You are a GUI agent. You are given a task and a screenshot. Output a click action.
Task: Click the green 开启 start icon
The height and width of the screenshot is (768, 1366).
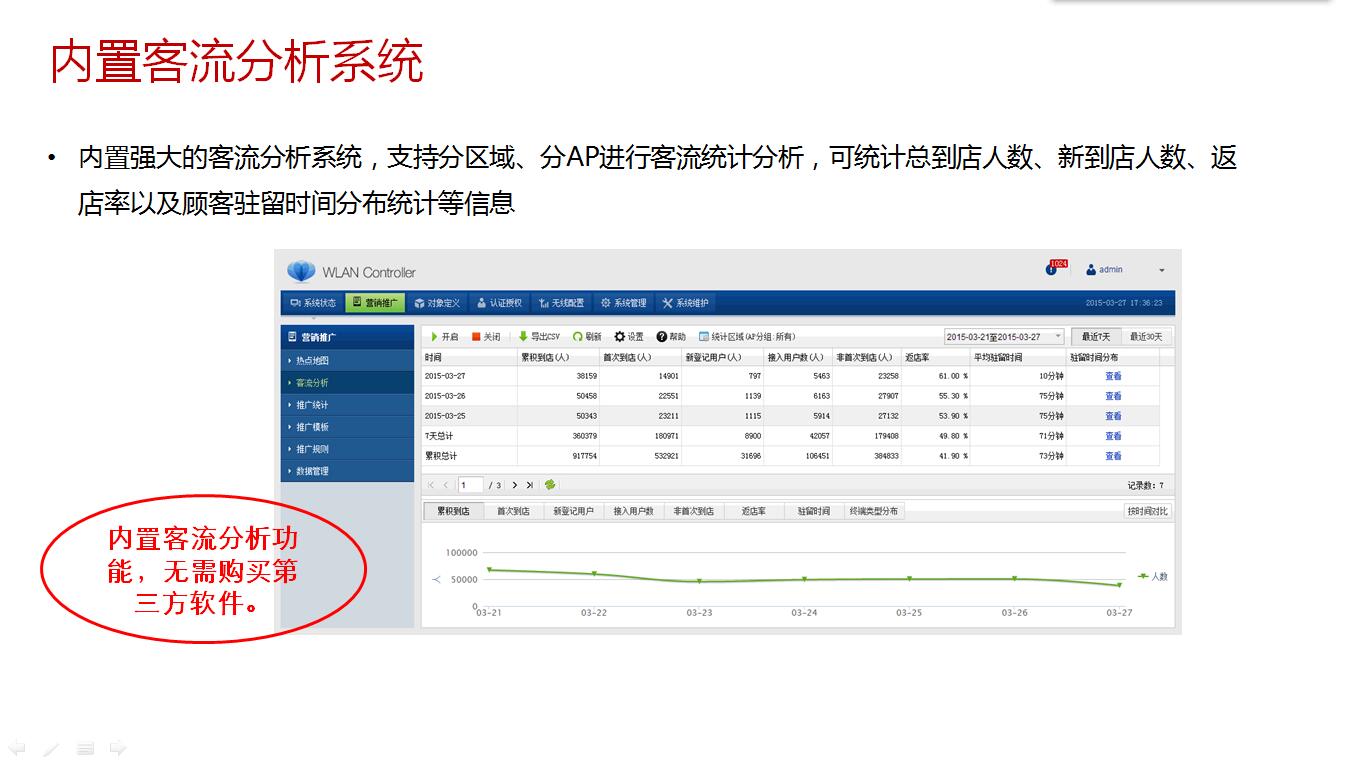click(x=434, y=337)
